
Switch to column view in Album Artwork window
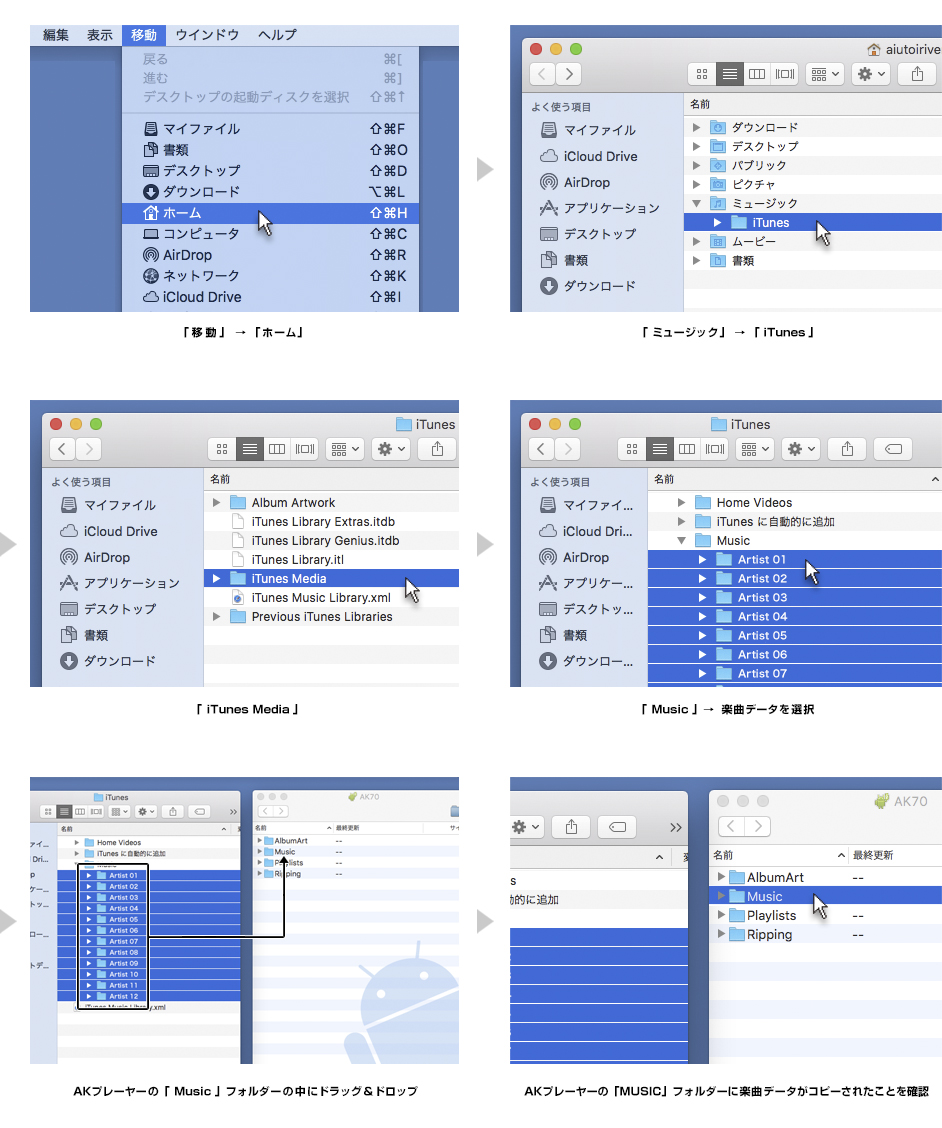click(x=277, y=449)
